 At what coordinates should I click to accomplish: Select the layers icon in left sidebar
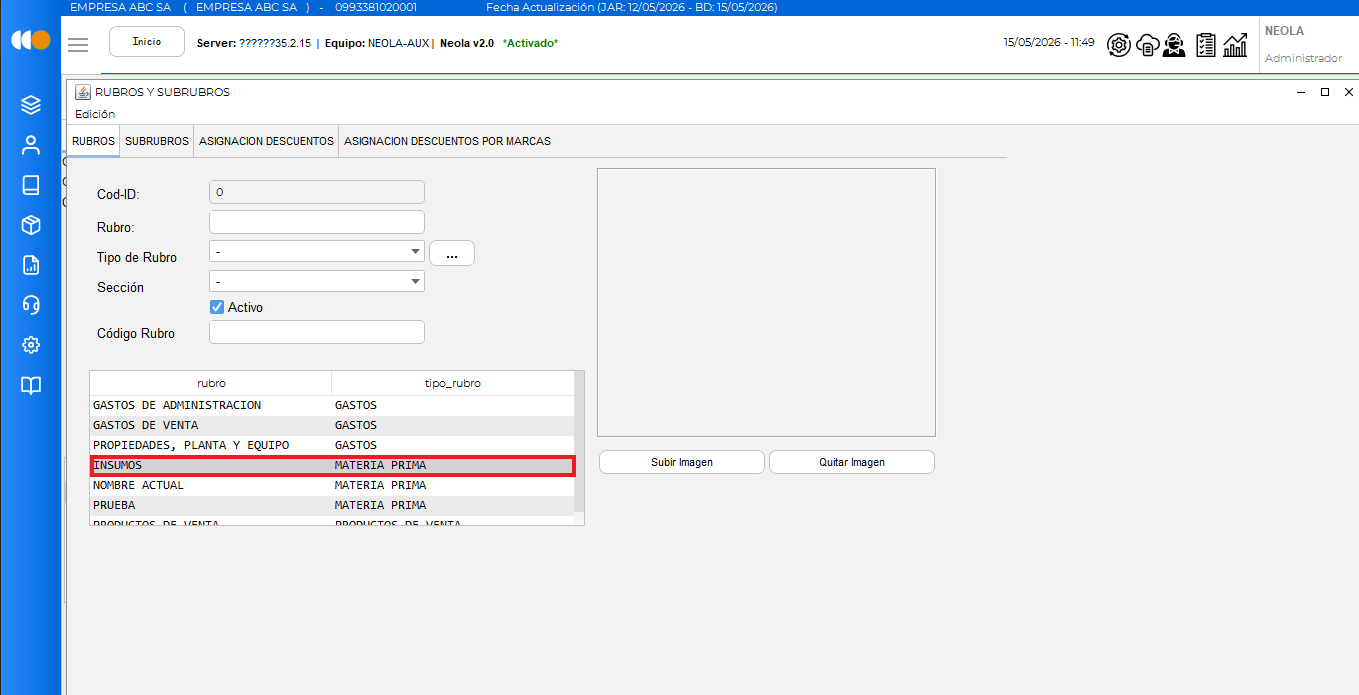pos(31,104)
